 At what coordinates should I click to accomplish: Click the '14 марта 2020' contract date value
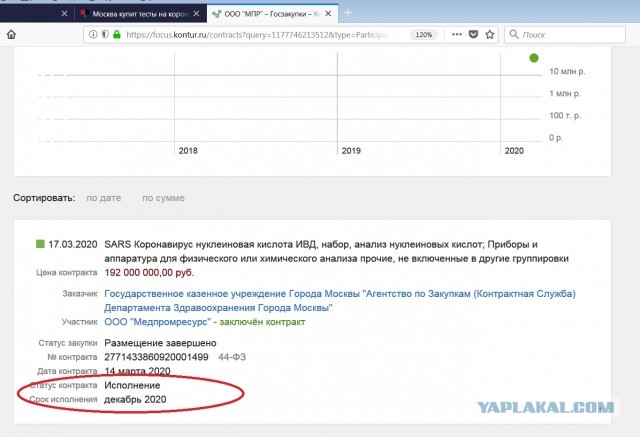[x=137, y=371]
